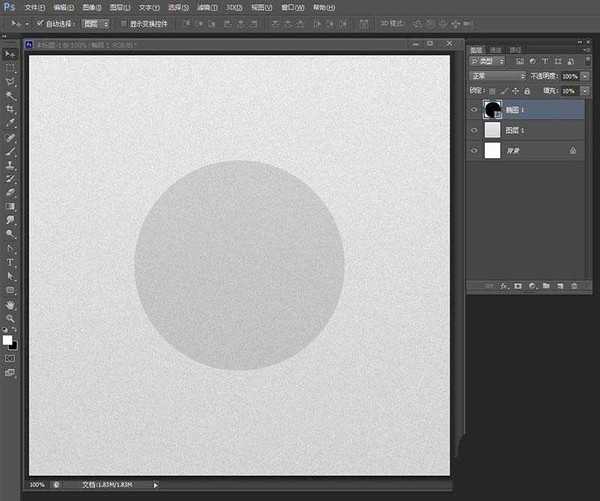Switch to the 通道 panel tab
The width and height of the screenshot is (600, 501).
(497, 49)
